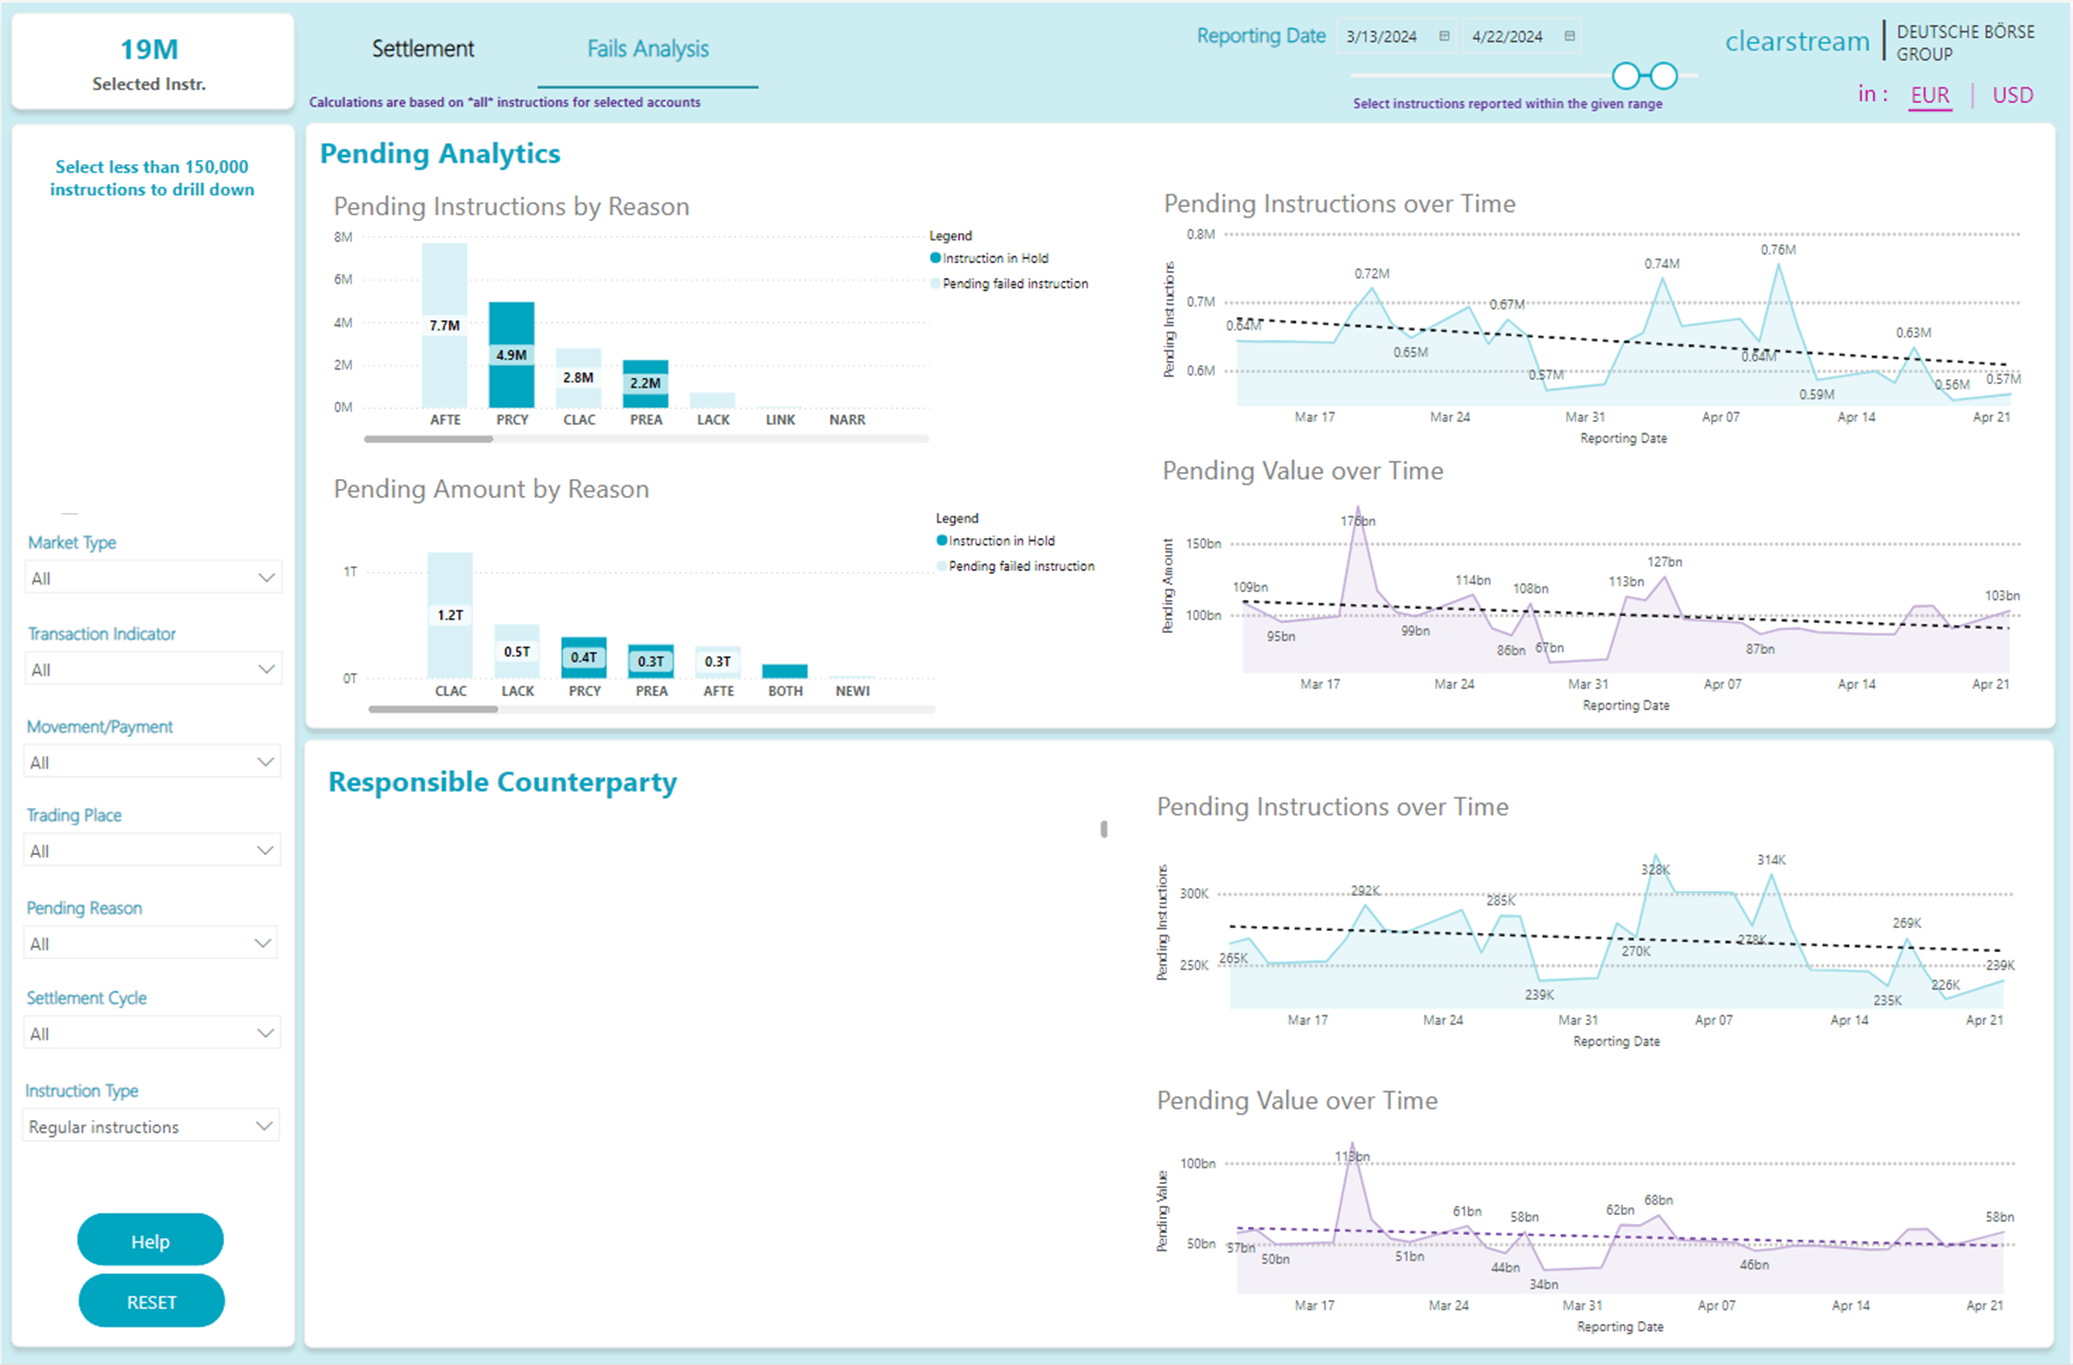The image size is (2073, 1365).
Task: Switch currency to EUR
Action: tap(1929, 95)
